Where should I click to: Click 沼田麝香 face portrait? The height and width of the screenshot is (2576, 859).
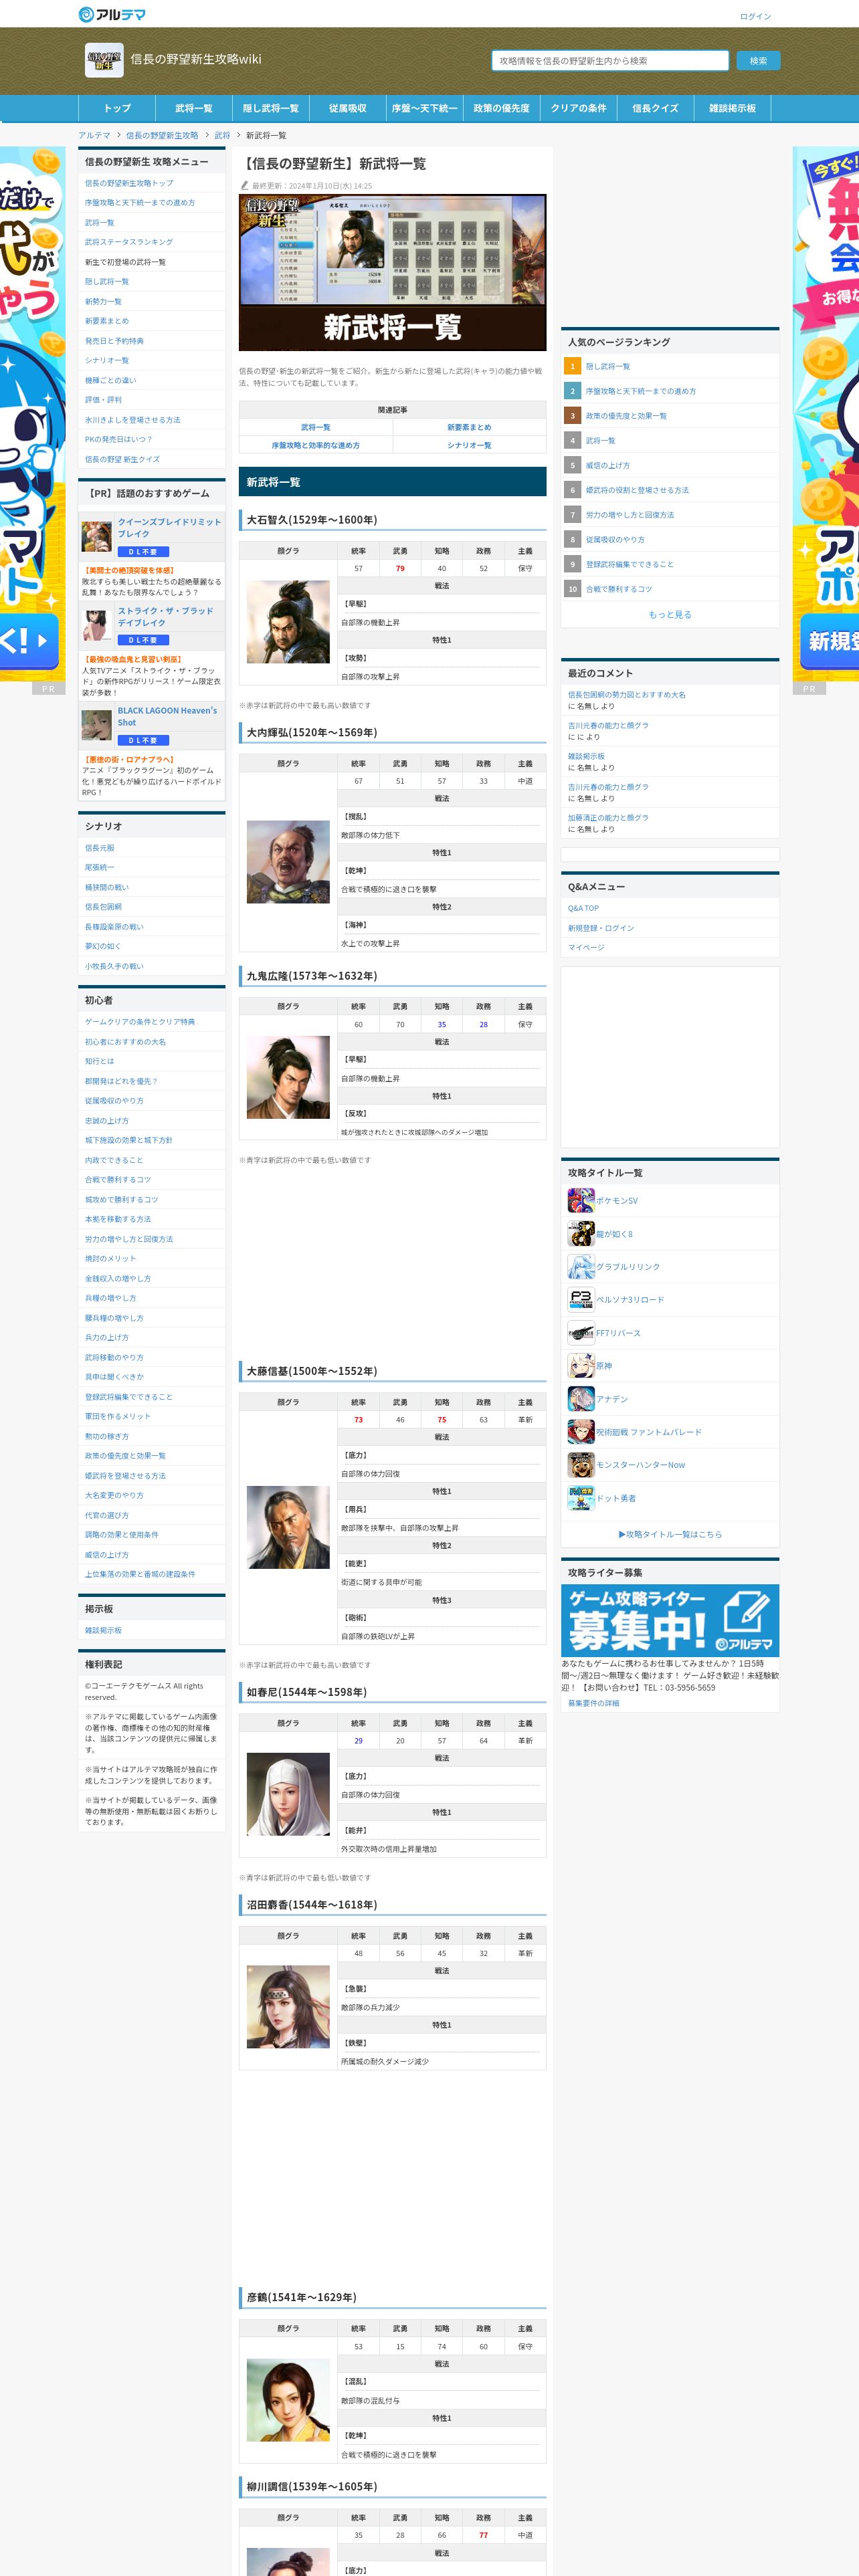click(288, 2006)
